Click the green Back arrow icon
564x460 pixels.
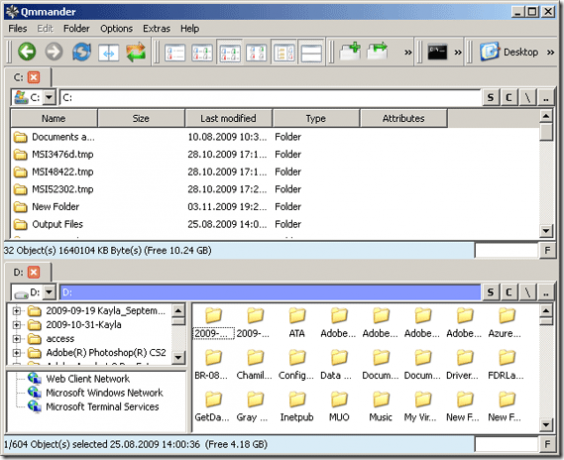click(x=27, y=52)
